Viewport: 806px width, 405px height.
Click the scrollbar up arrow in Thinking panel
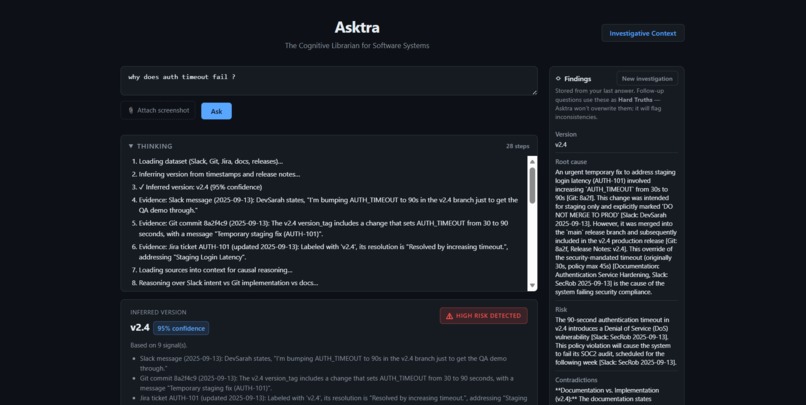(x=532, y=161)
